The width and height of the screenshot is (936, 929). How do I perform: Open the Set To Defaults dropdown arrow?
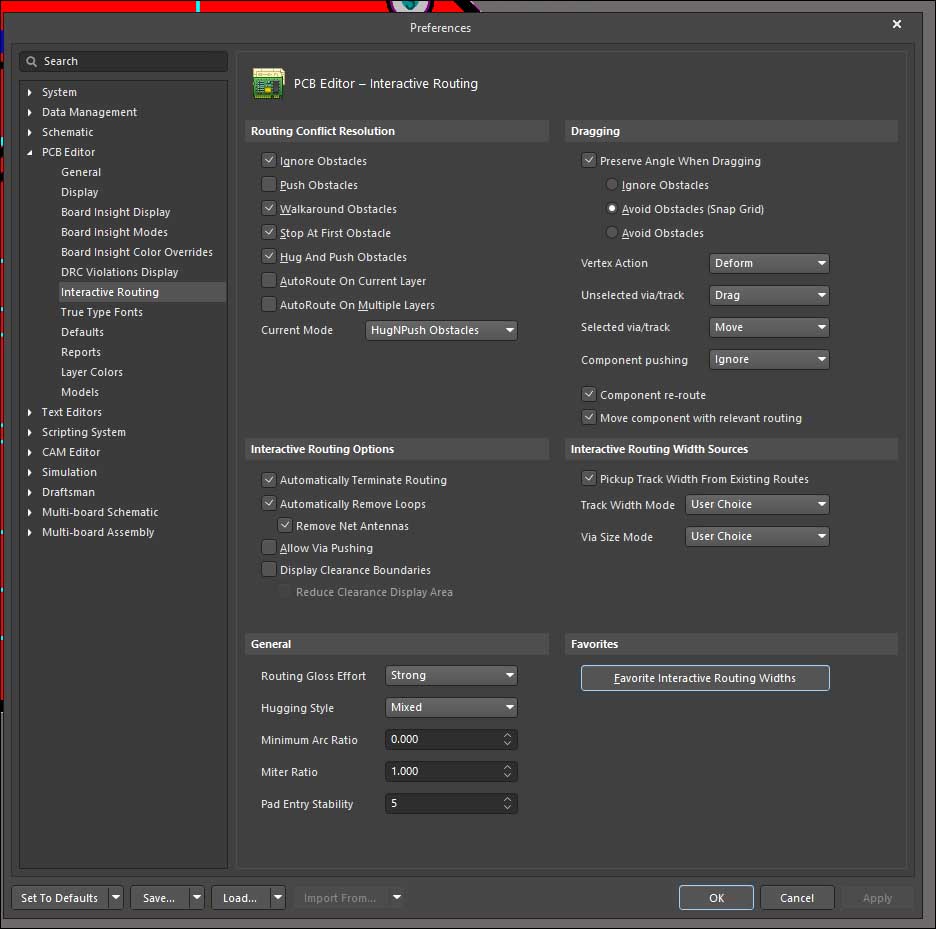click(116, 898)
